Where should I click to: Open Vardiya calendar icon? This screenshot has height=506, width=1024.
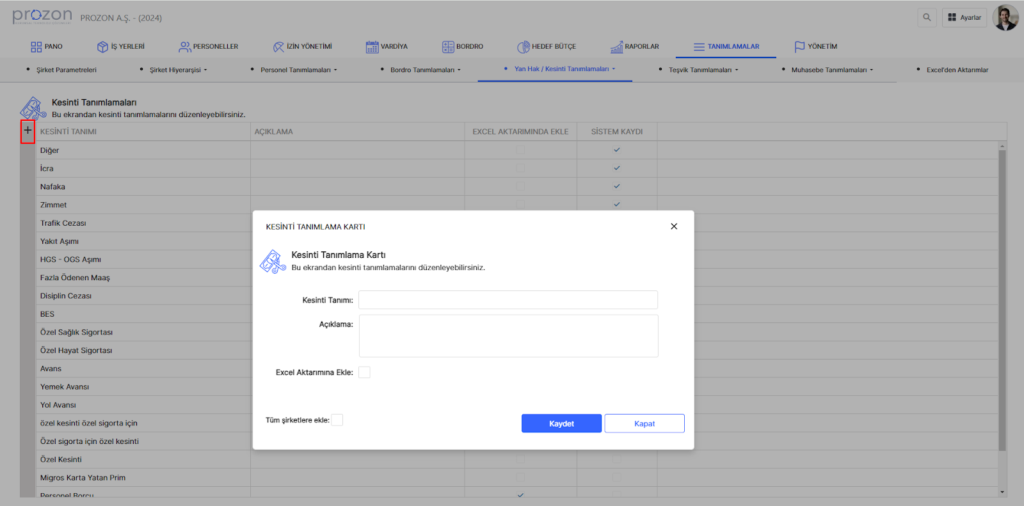pyautogui.click(x=372, y=47)
